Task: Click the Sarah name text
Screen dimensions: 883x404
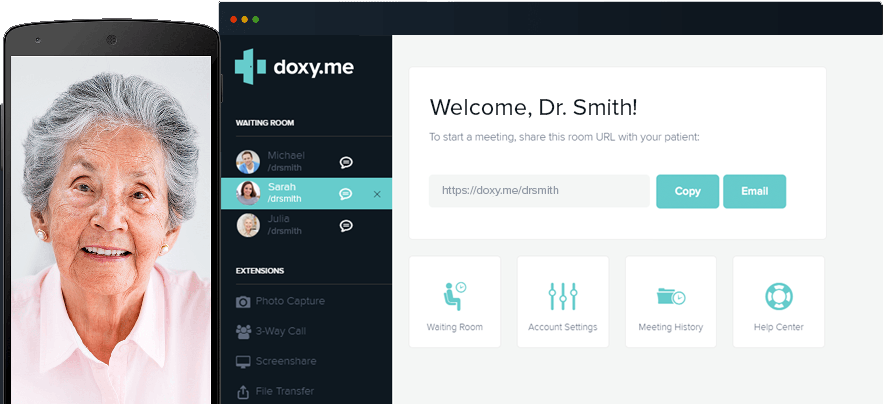Action: tap(282, 187)
